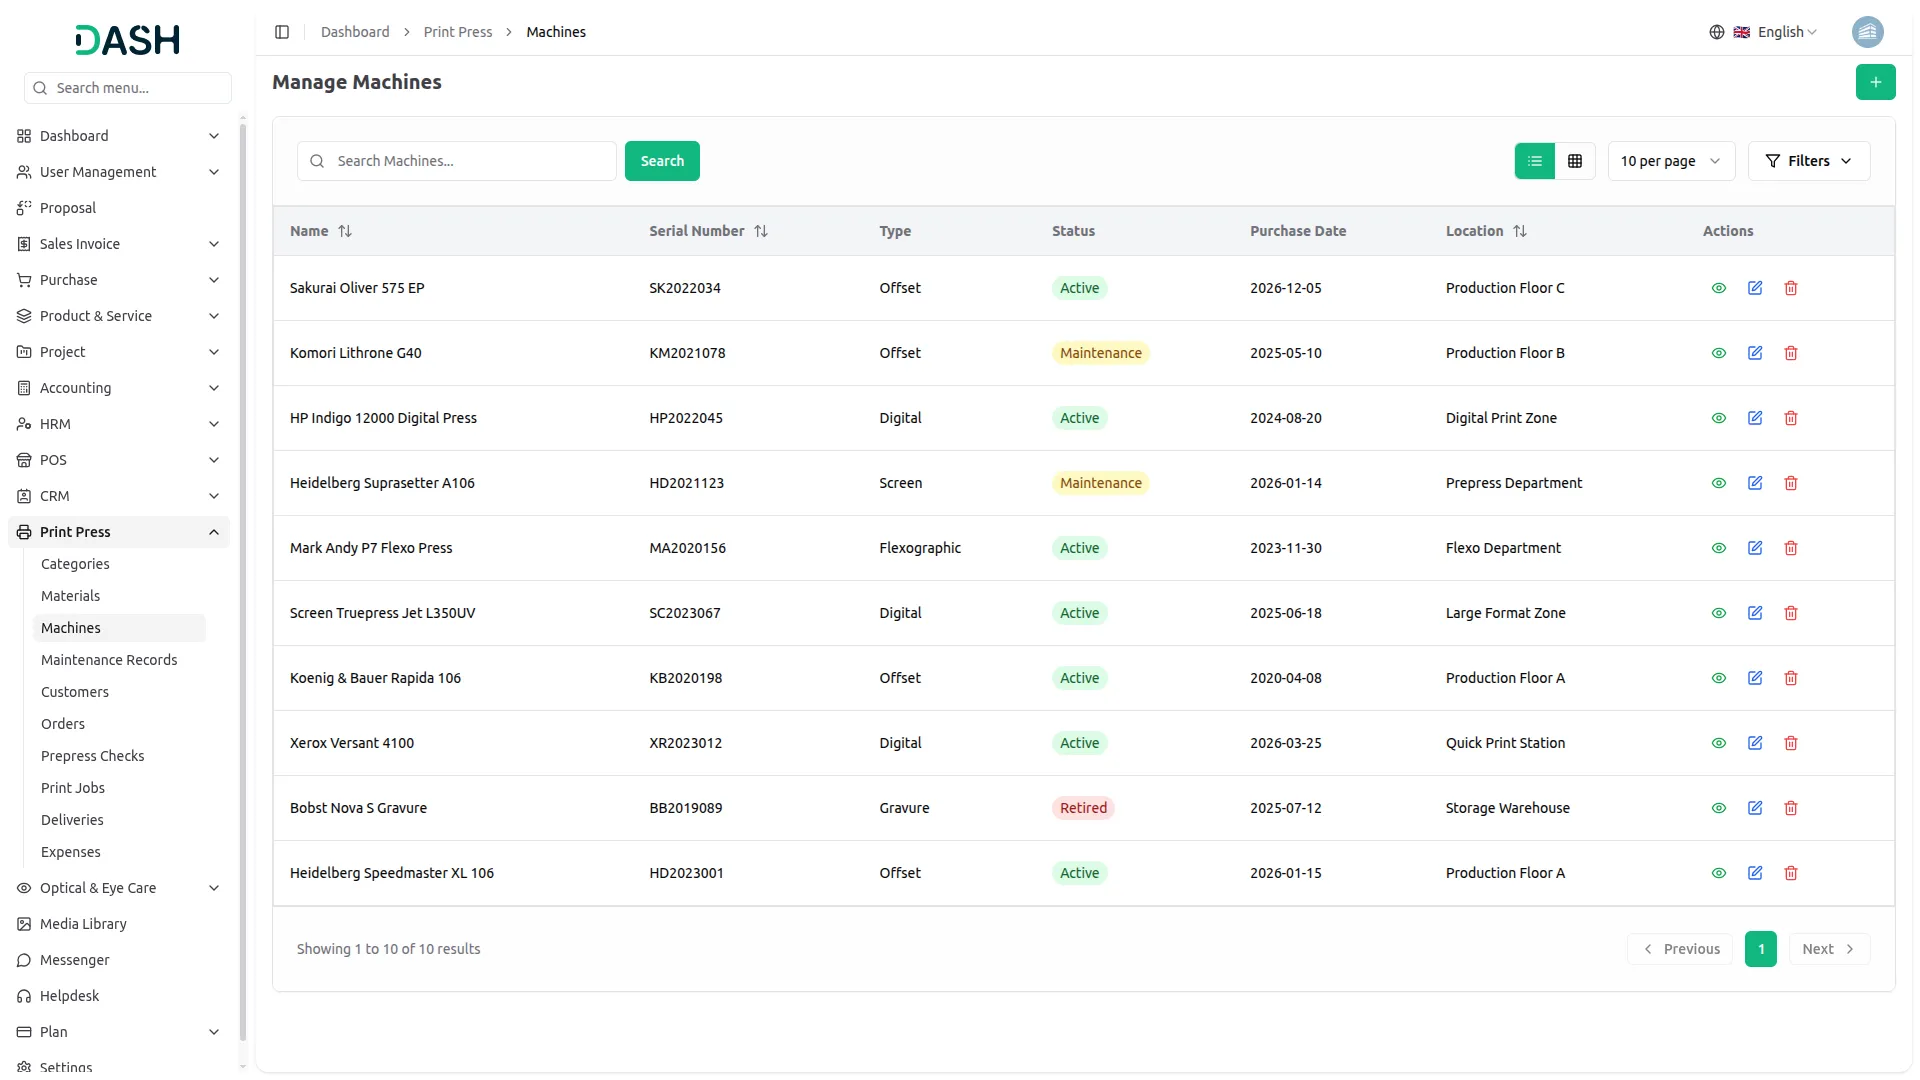The height and width of the screenshot is (1080, 1920).
Task: Edit the Komori Lithrone G40 machine
Action: [x=1755, y=353]
